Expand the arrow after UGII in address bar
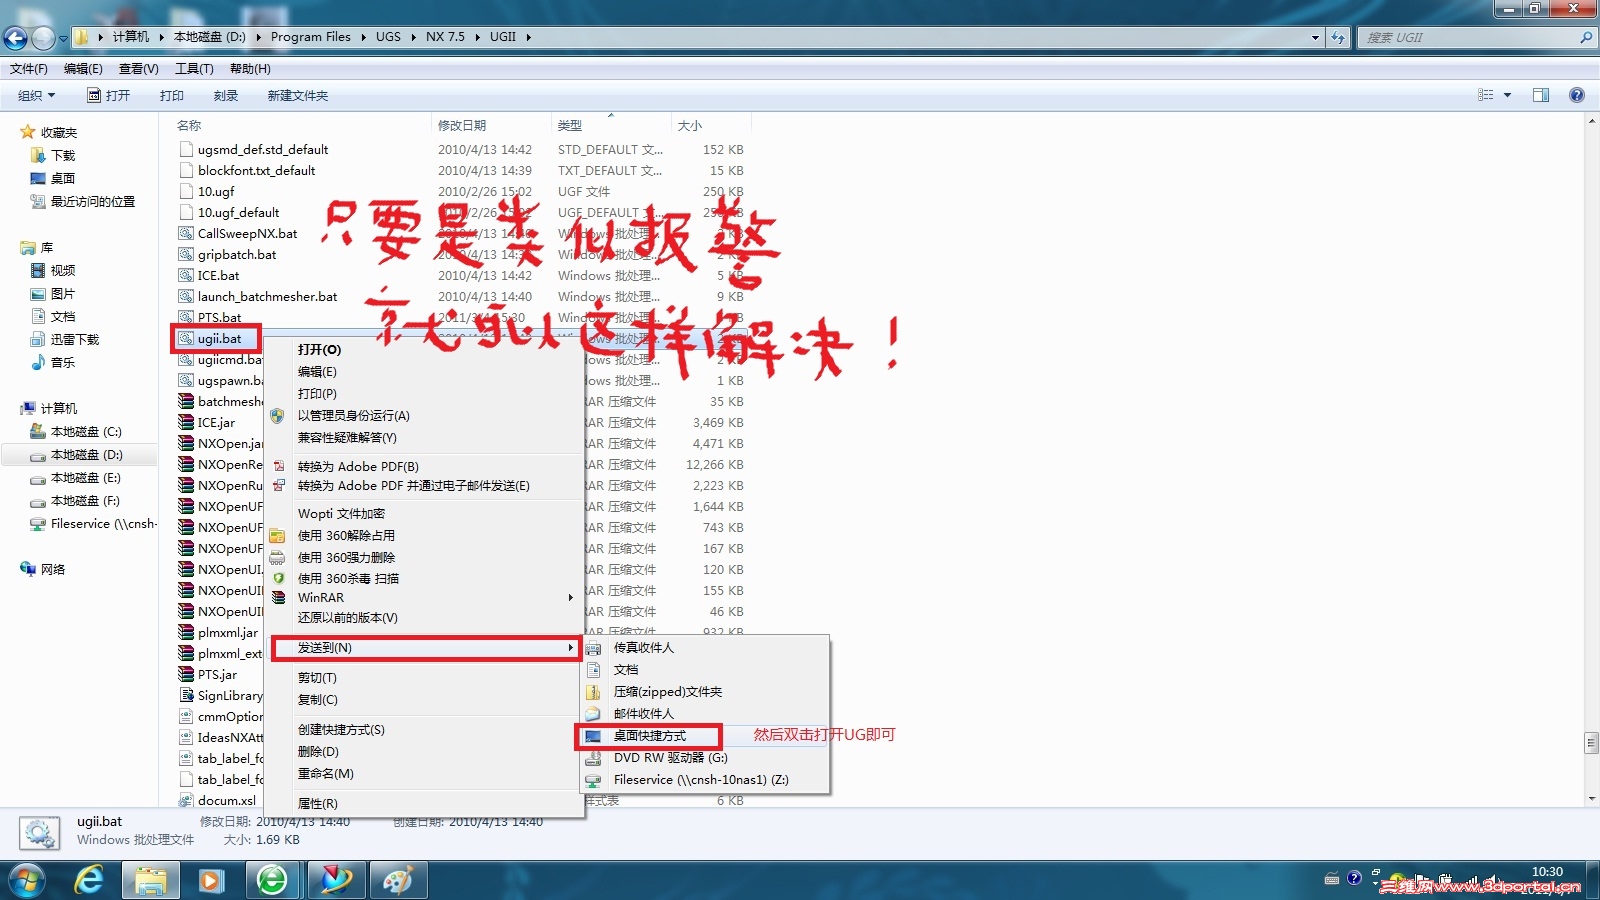This screenshot has width=1600, height=900. (529, 37)
